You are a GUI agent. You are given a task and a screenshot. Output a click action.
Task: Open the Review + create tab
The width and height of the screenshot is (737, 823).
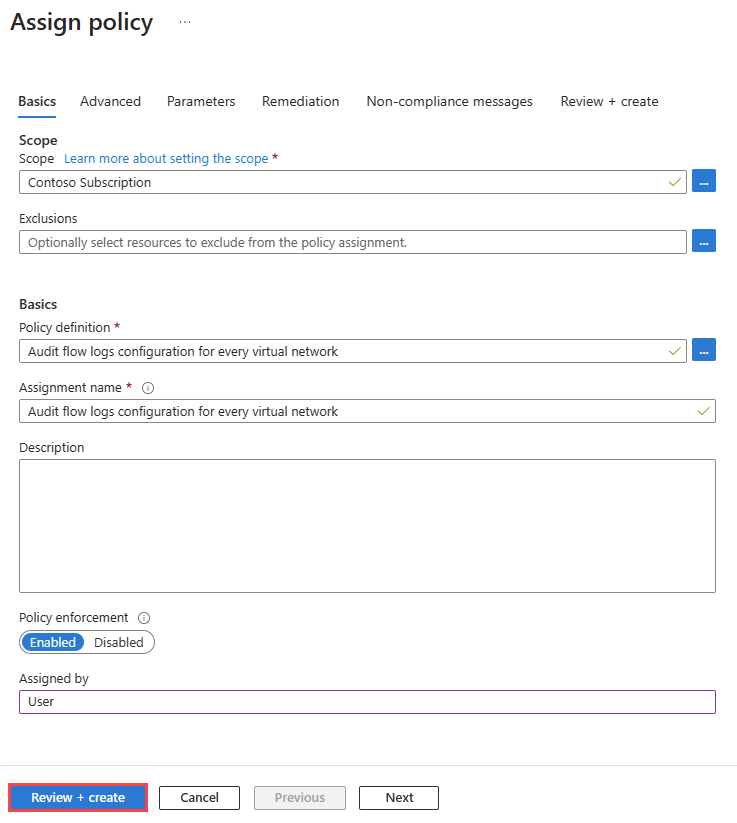click(609, 101)
